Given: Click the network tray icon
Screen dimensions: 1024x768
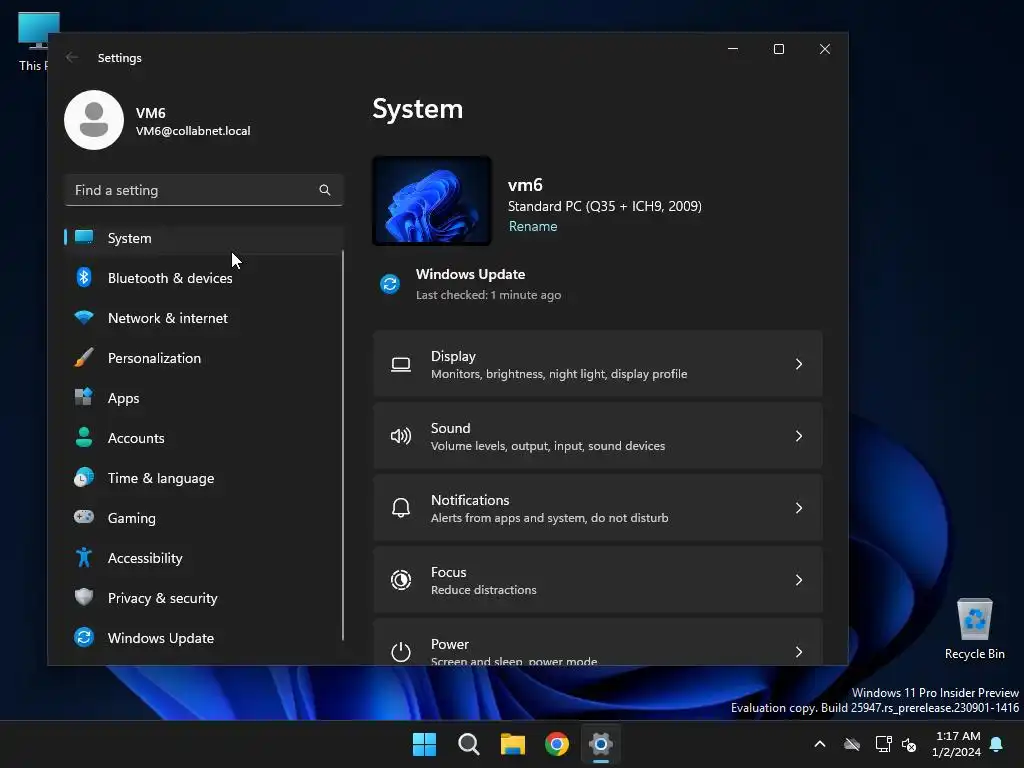Looking at the screenshot, I should point(884,744).
